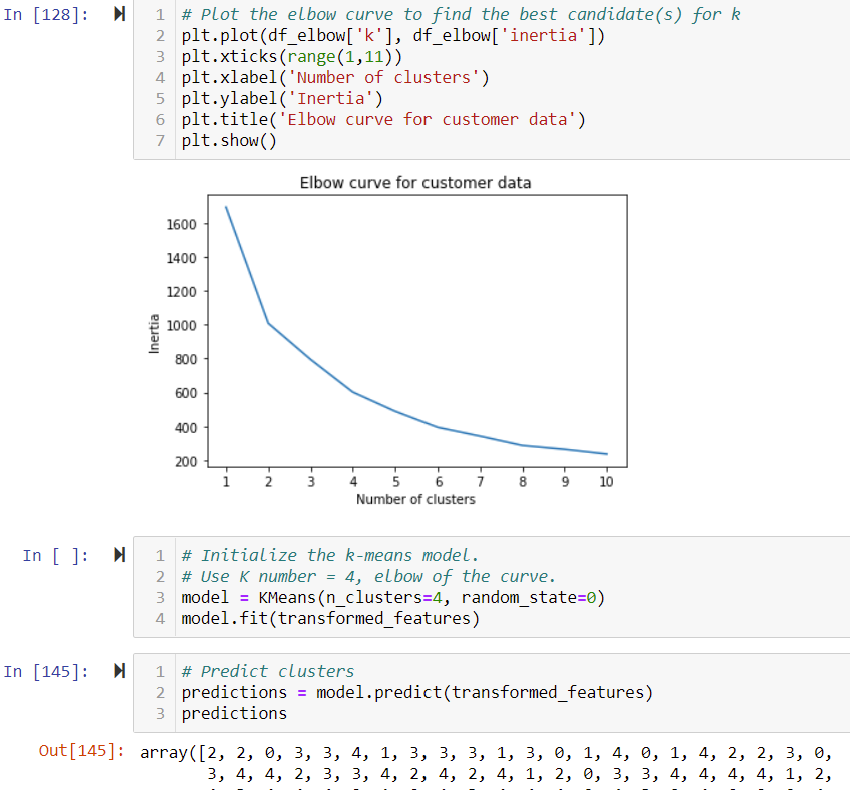
Task: Click the model.fit(transformed_features) line
Action: coord(331,619)
